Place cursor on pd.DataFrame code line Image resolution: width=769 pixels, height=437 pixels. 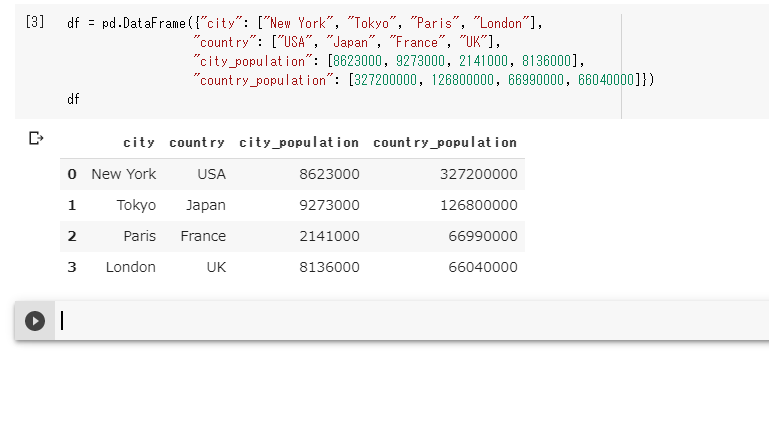pyautogui.click(x=305, y=23)
